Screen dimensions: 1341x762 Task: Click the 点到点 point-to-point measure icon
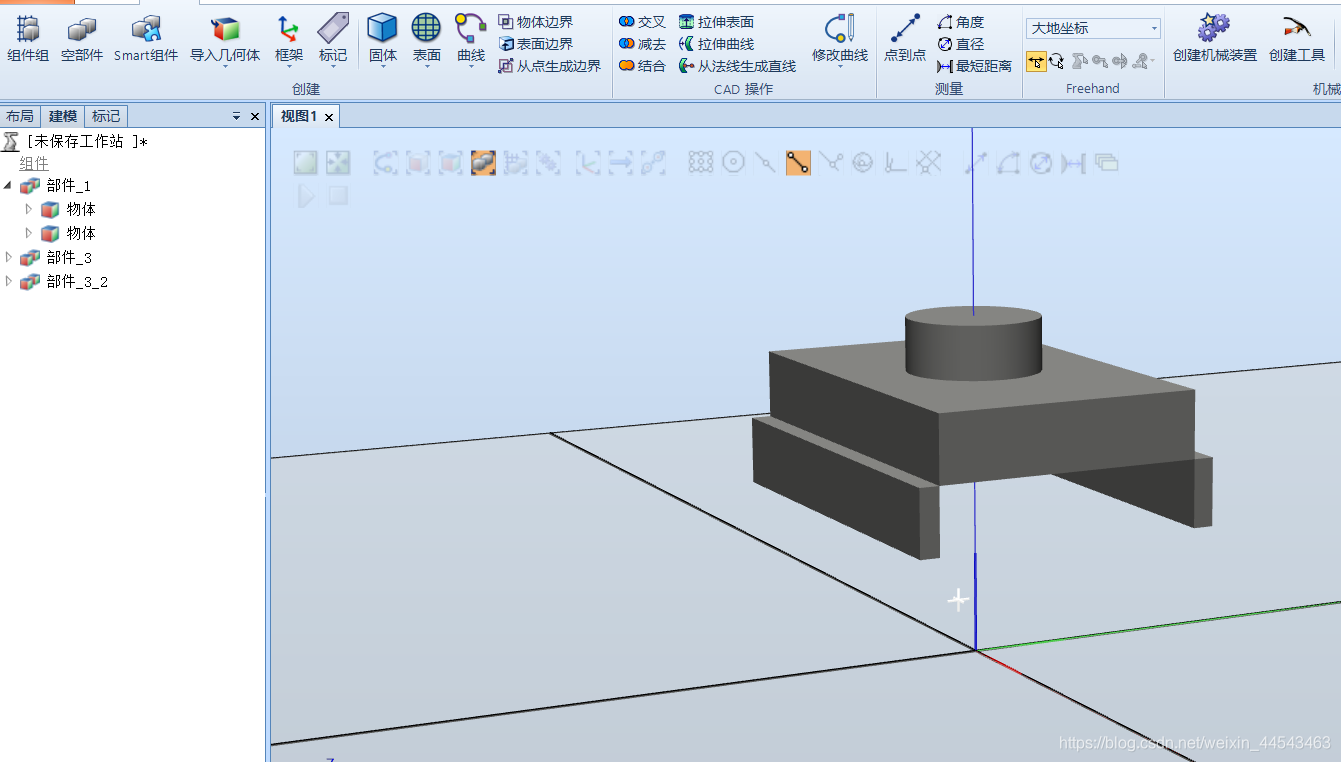coord(905,28)
